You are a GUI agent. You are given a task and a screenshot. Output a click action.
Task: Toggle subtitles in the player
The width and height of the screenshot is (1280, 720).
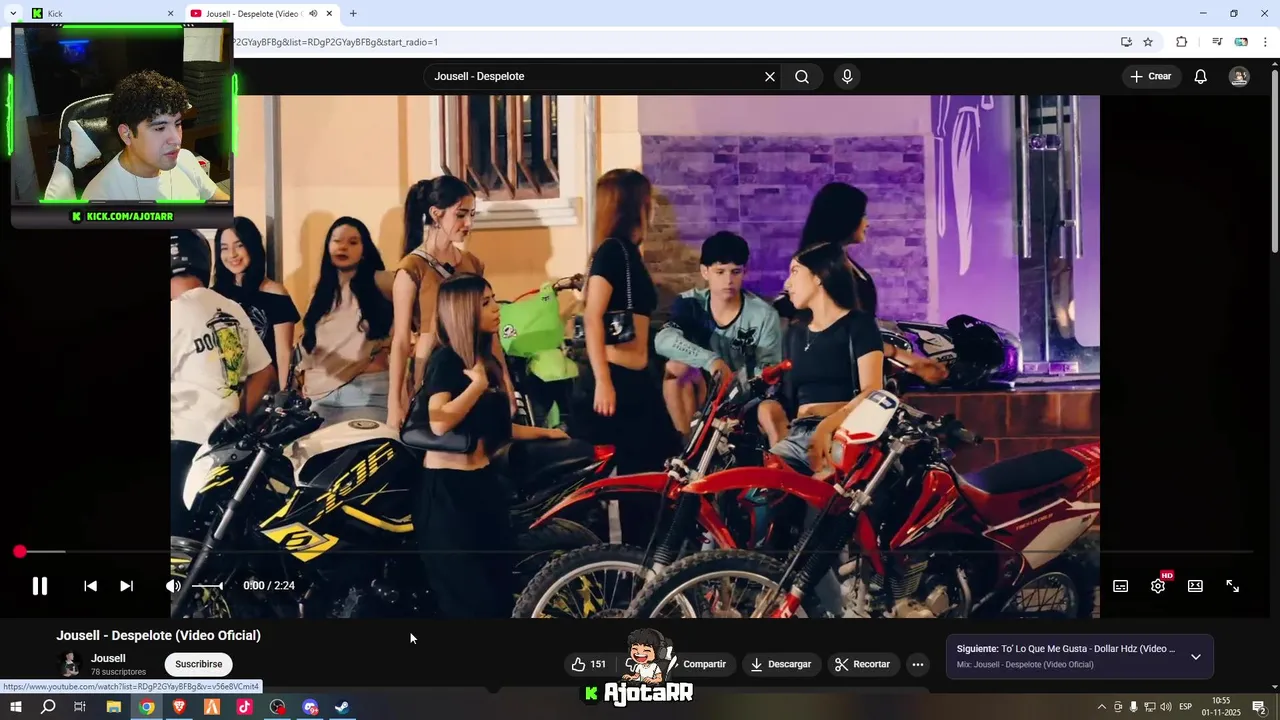point(1120,586)
